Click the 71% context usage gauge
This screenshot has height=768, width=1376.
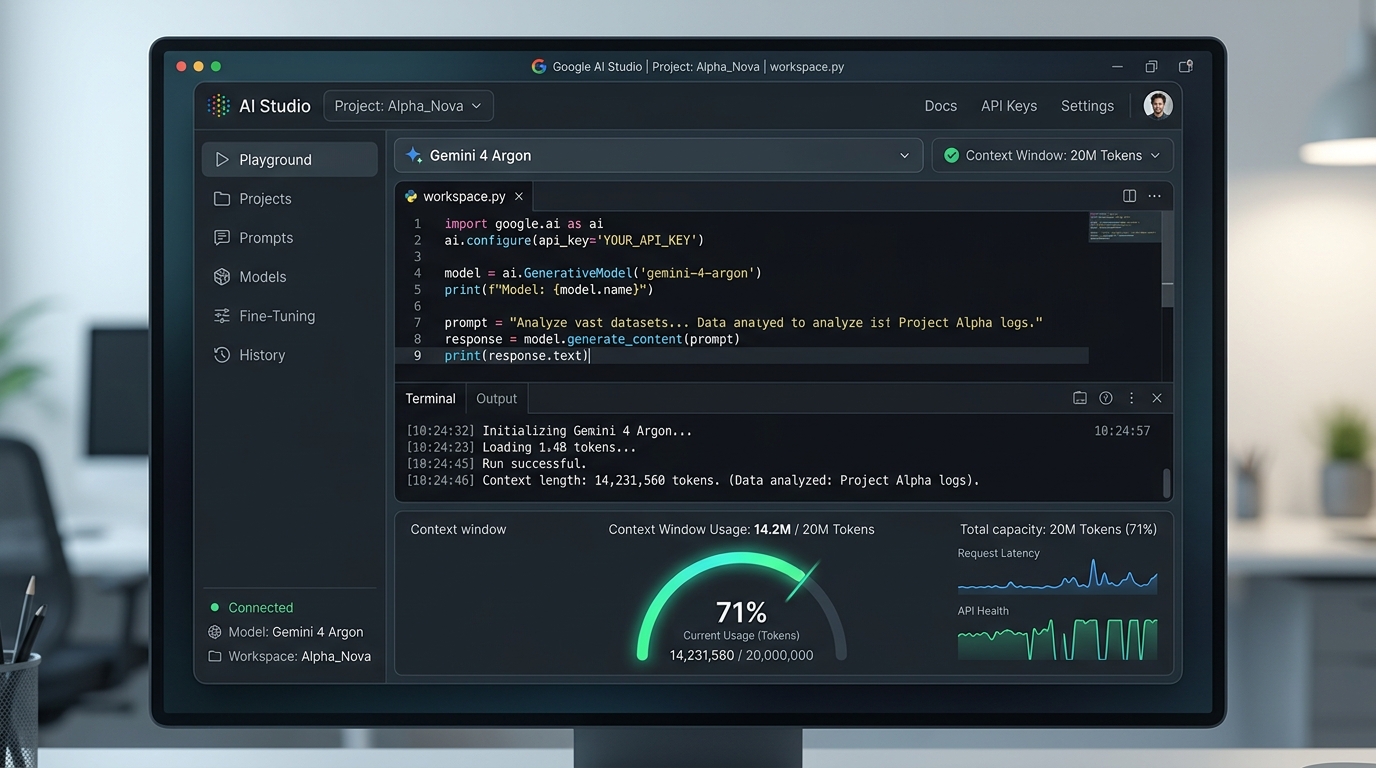click(741, 606)
